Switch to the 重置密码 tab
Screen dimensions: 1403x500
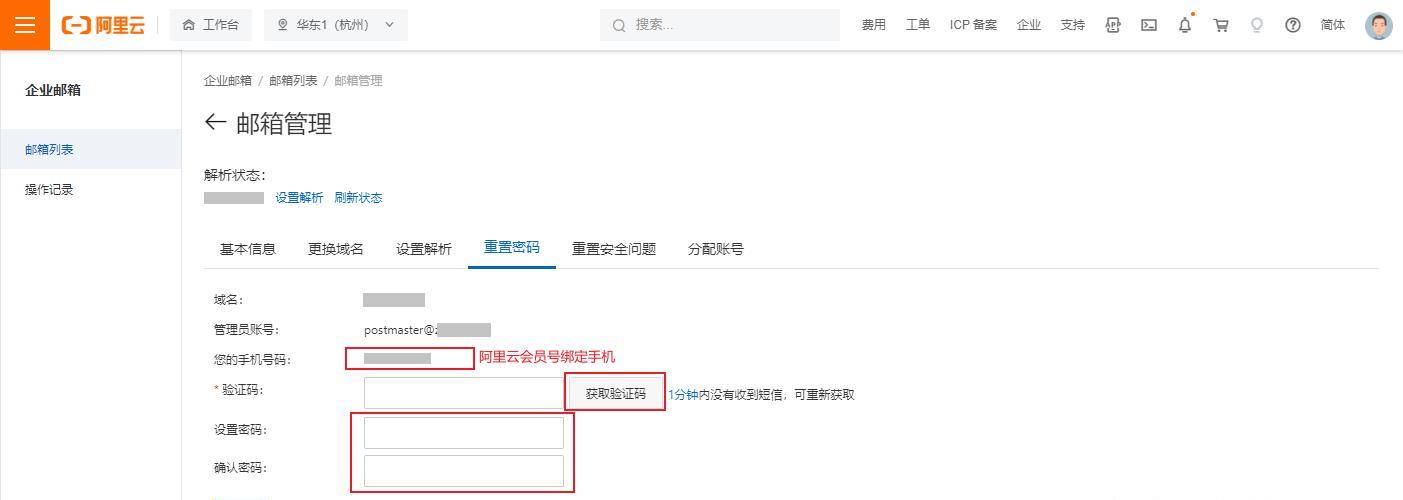[512, 248]
